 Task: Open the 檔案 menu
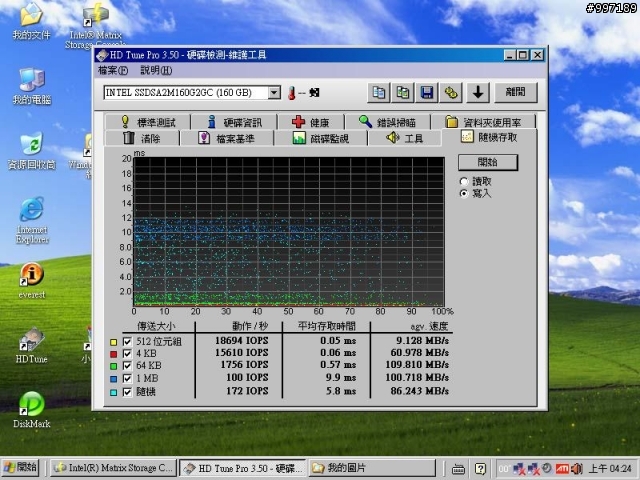[113, 71]
